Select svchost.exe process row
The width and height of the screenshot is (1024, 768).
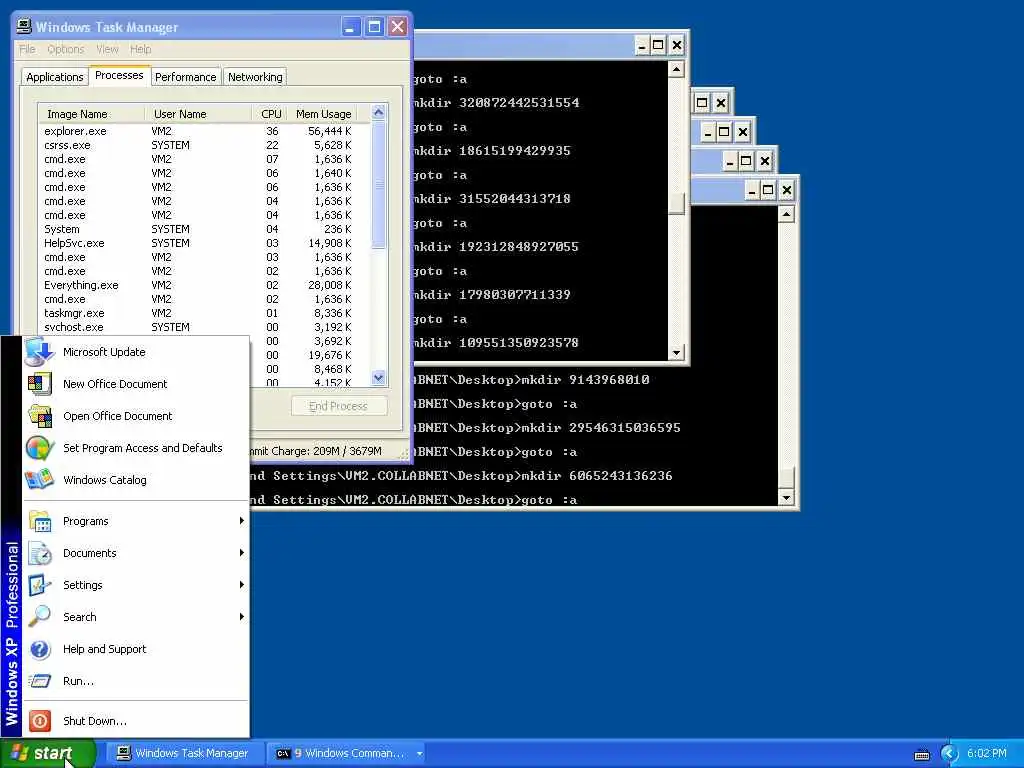coord(204,327)
